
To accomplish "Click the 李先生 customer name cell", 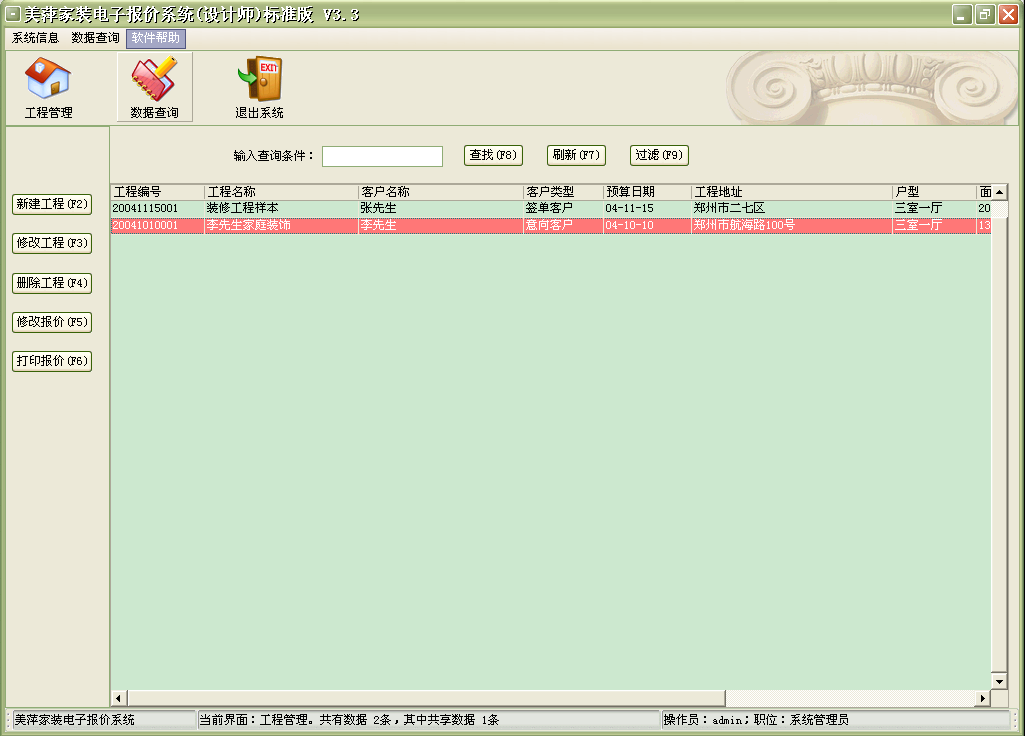I will pos(441,226).
